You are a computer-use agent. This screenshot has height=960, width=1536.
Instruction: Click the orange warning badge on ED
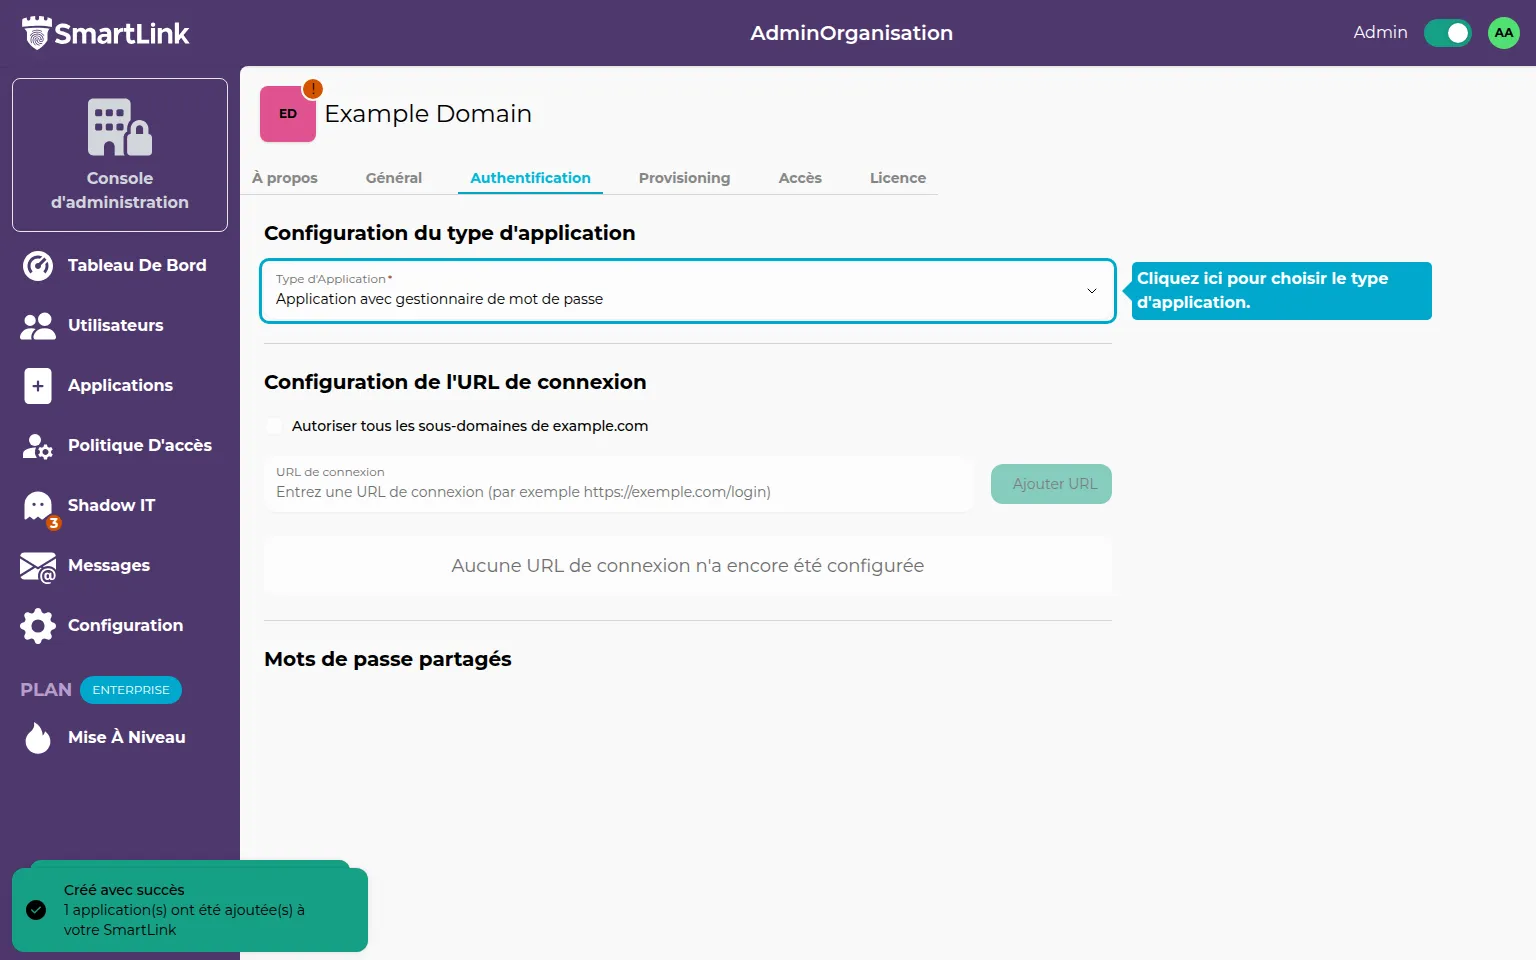(x=313, y=89)
